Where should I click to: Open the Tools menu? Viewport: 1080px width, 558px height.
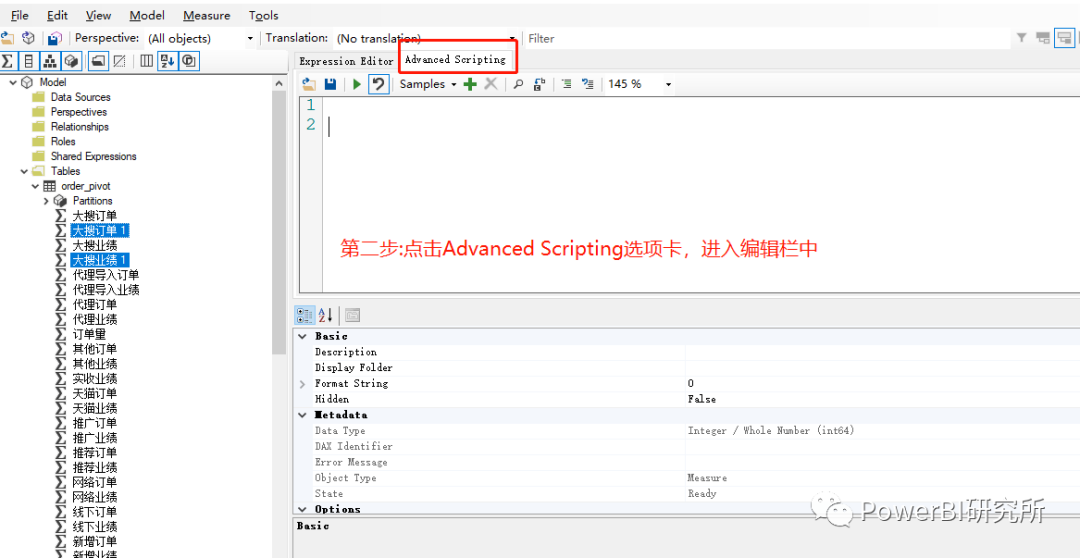[264, 15]
